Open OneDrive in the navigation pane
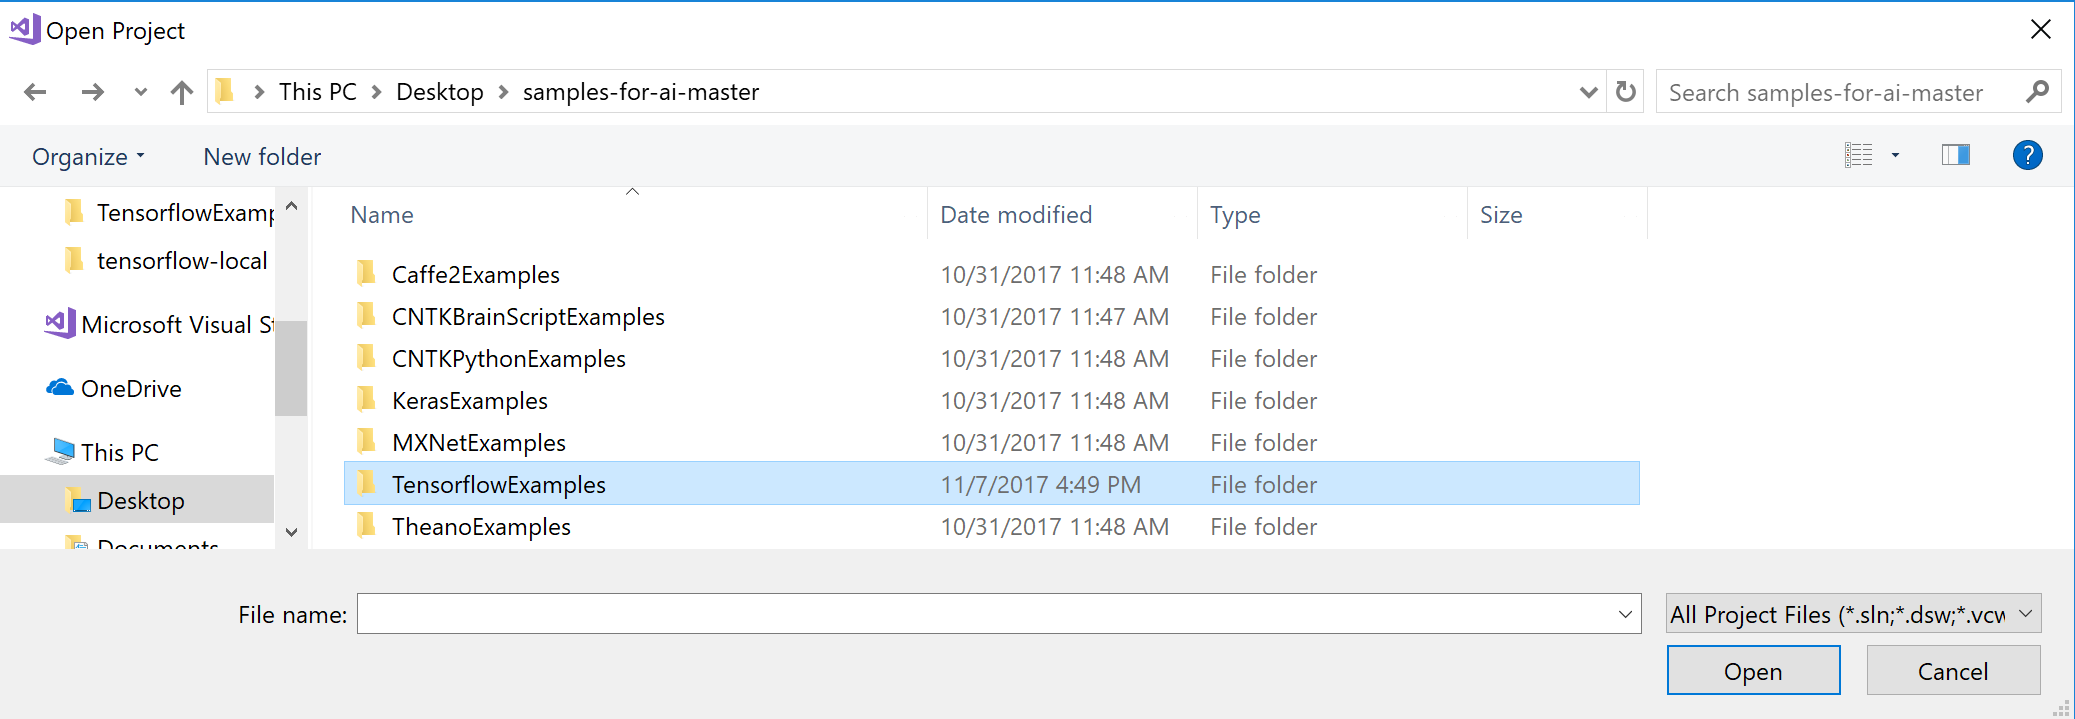This screenshot has height=719, width=2075. [x=130, y=389]
